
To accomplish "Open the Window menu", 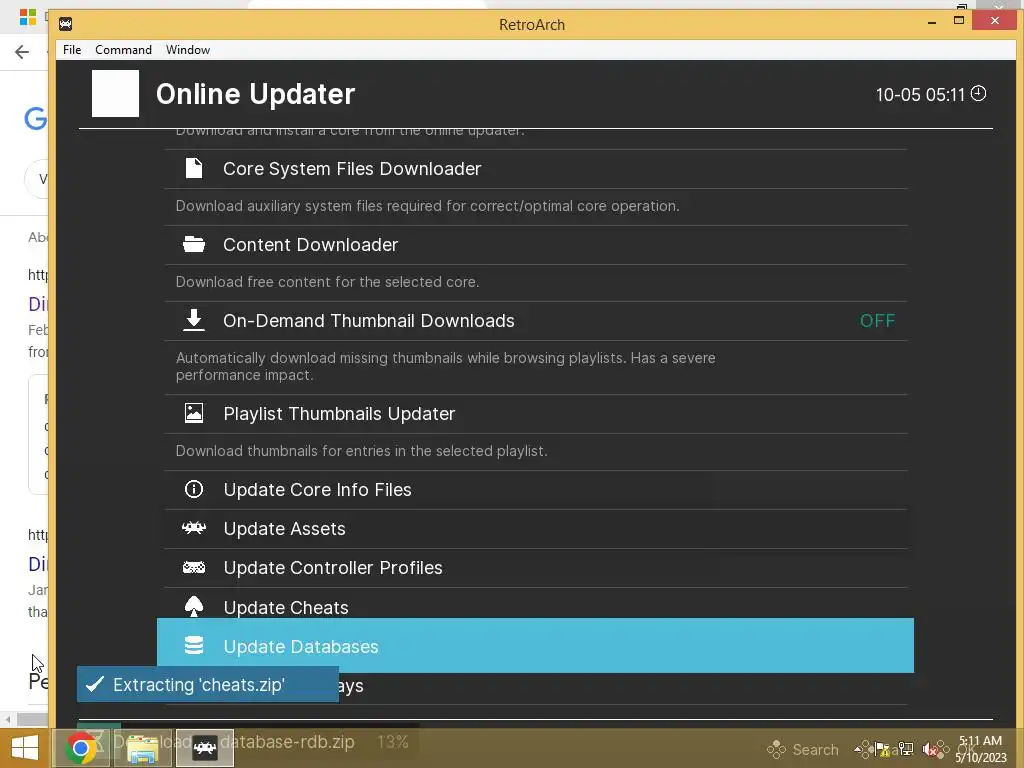I will (187, 50).
